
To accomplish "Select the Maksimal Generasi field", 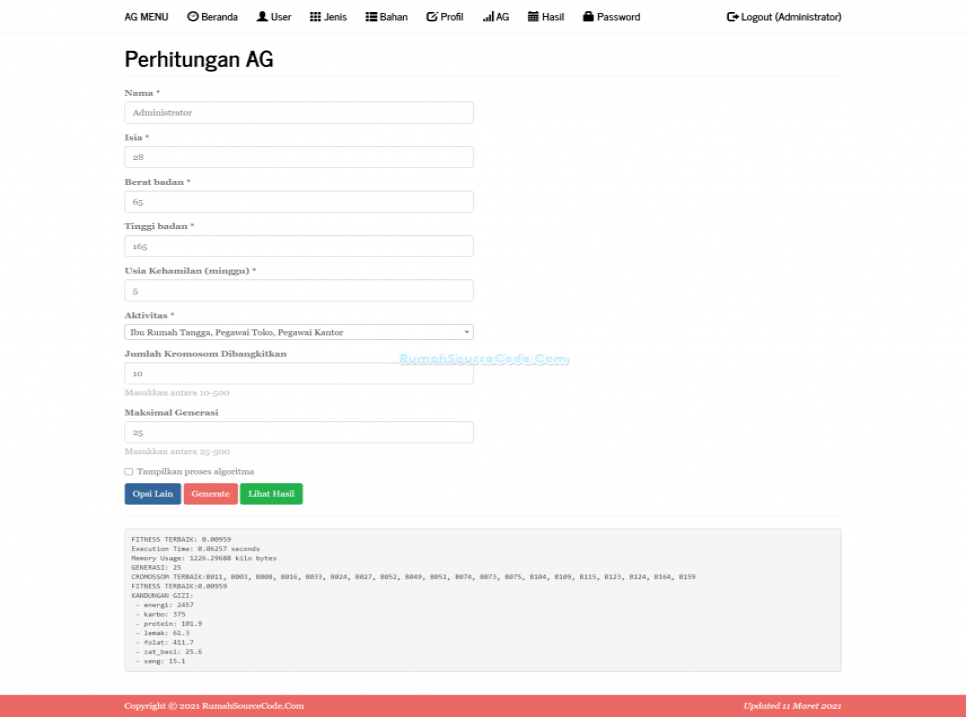I will 298,432.
